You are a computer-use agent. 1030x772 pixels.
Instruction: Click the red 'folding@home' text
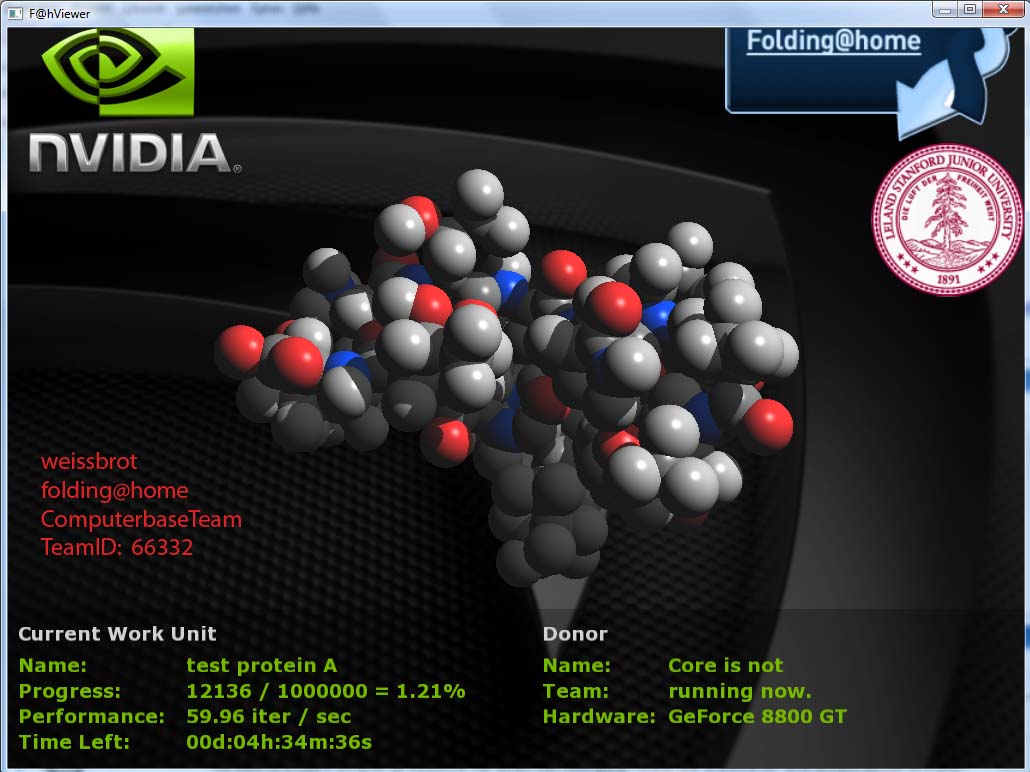tap(114, 490)
